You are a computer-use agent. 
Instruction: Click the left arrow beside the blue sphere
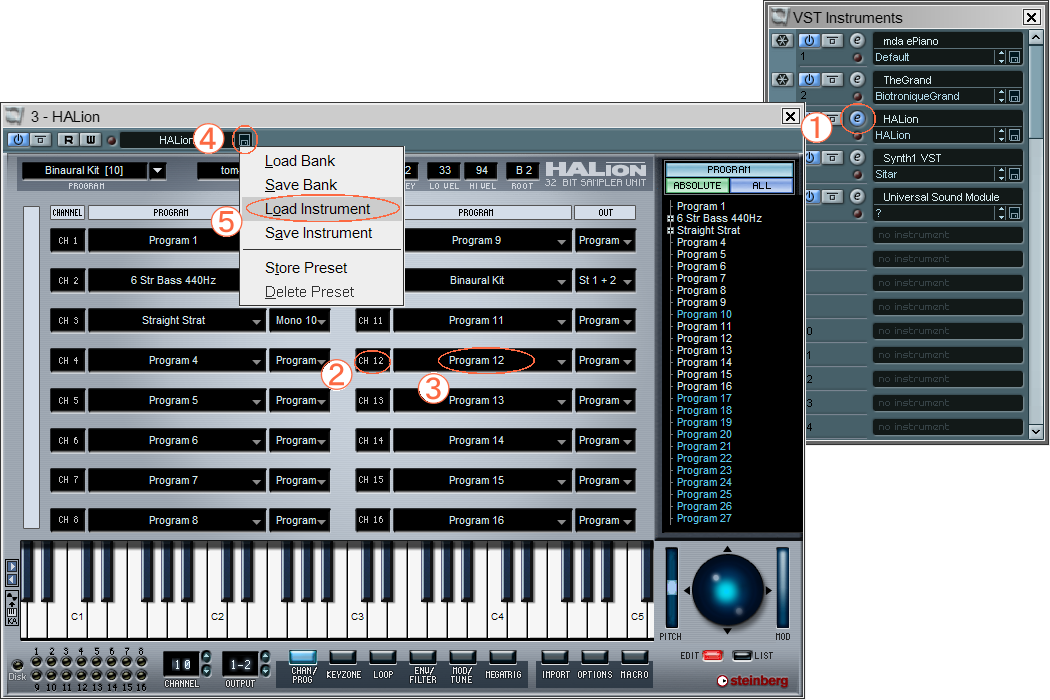[686, 590]
